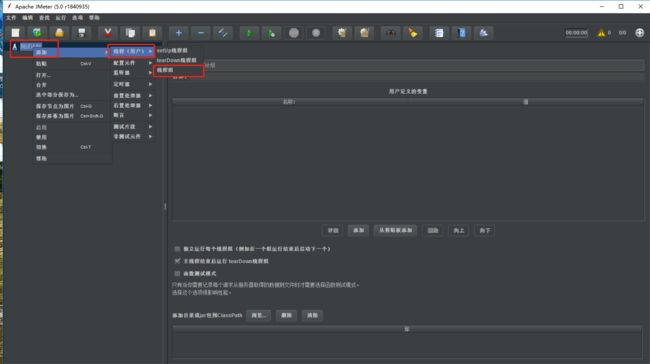This screenshot has height=364, width=650.
Task: Open the 编辑 menu
Action: 28,18
